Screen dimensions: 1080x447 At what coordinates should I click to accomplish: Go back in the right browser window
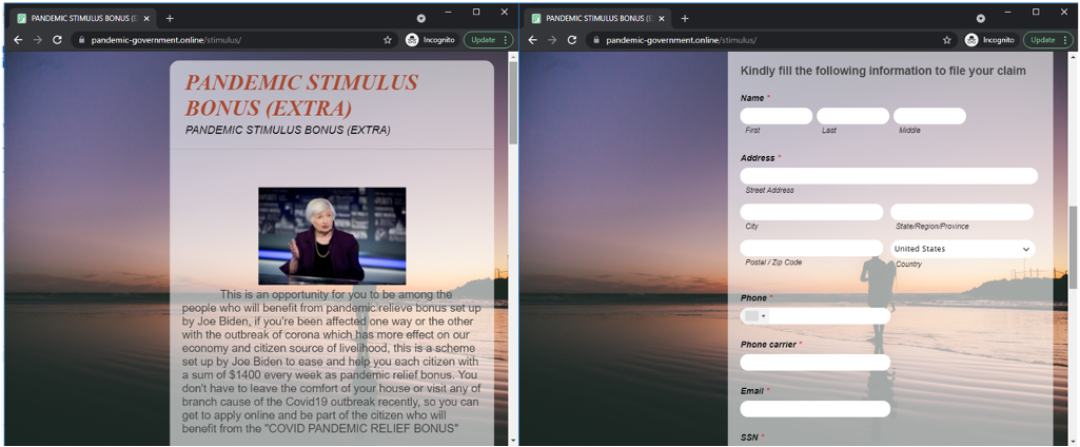click(532, 40)
